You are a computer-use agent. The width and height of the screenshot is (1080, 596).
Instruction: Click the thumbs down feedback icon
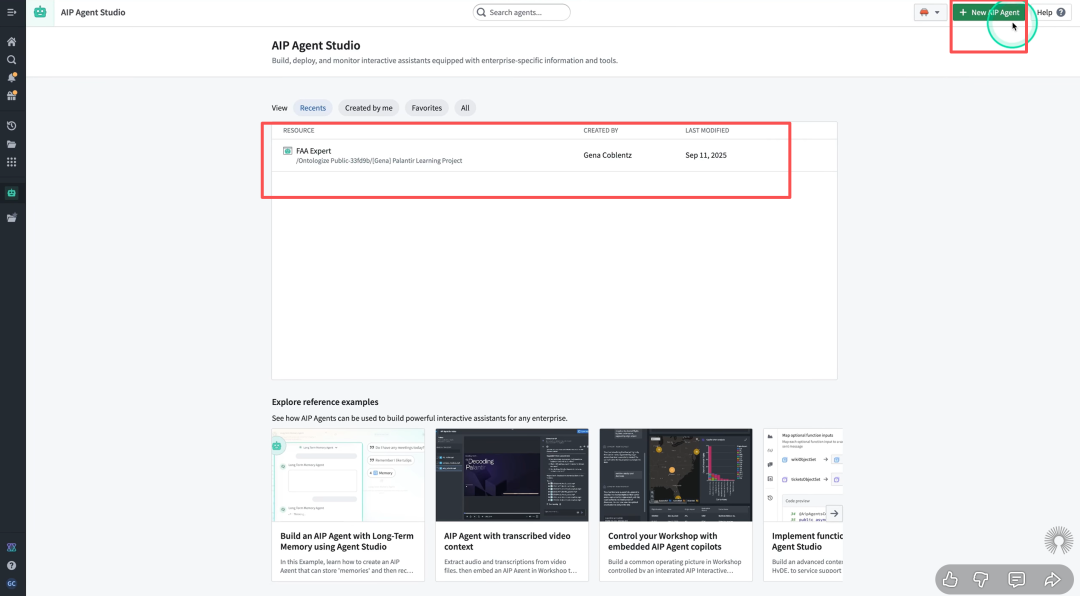[x=981, y=579]
